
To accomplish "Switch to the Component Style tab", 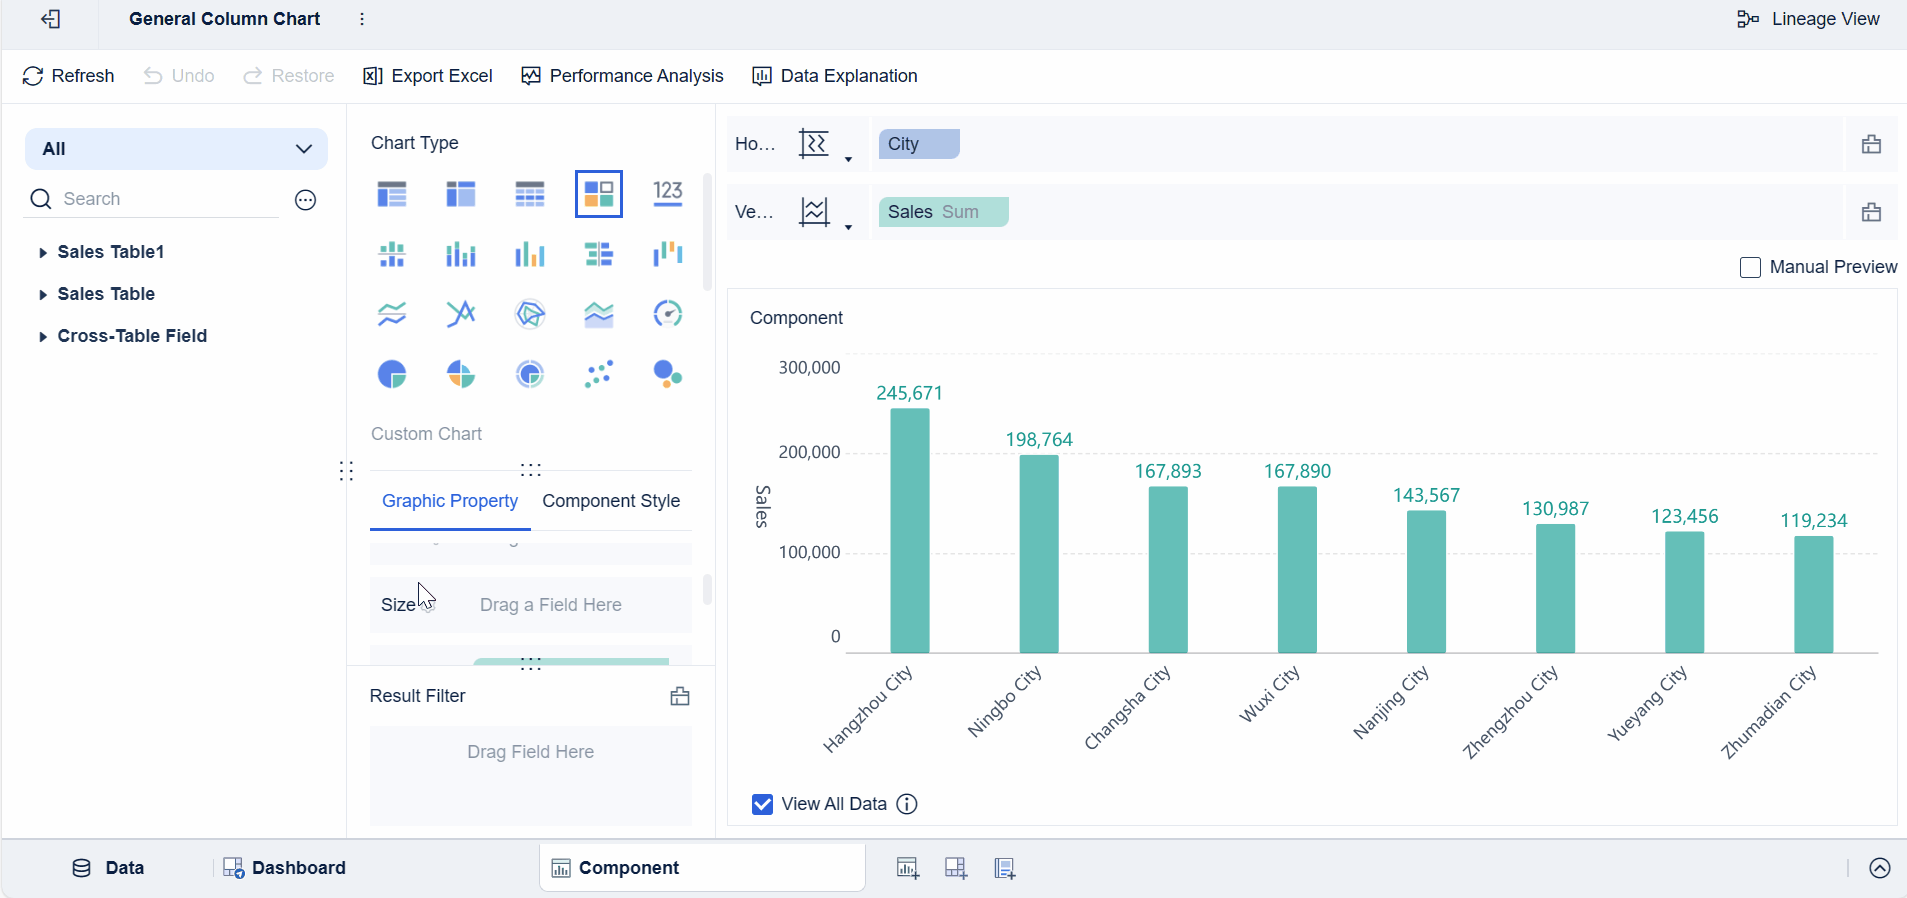I will point(611,501).
